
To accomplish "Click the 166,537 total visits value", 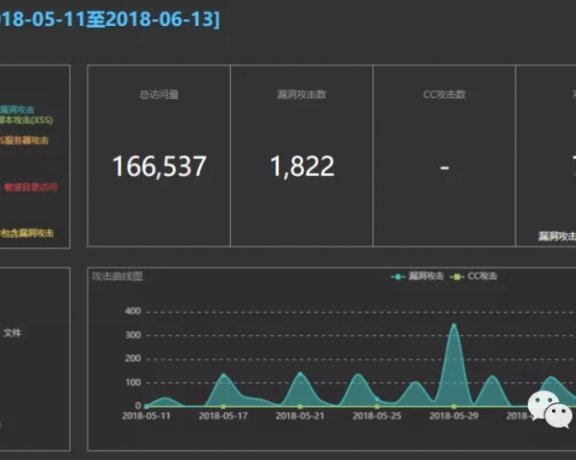I will [159, 166].
